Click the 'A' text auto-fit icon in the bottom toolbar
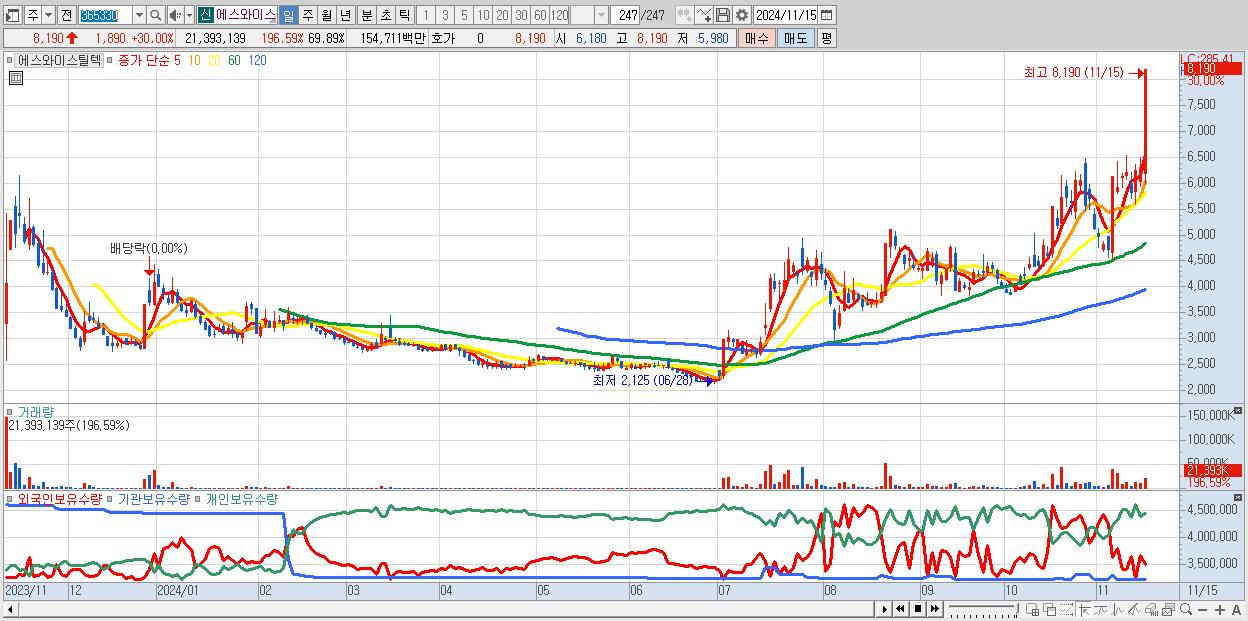 point(1236,609)
